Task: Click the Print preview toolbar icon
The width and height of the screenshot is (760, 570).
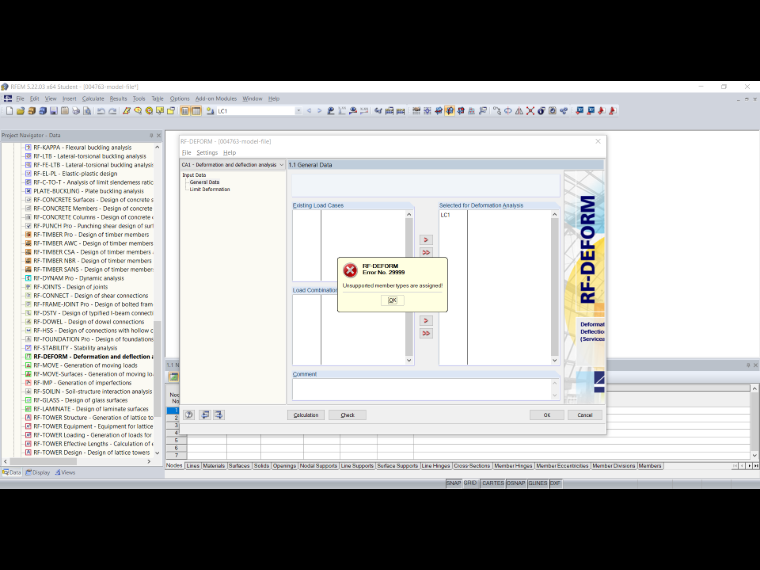Action: click(87, 111)
